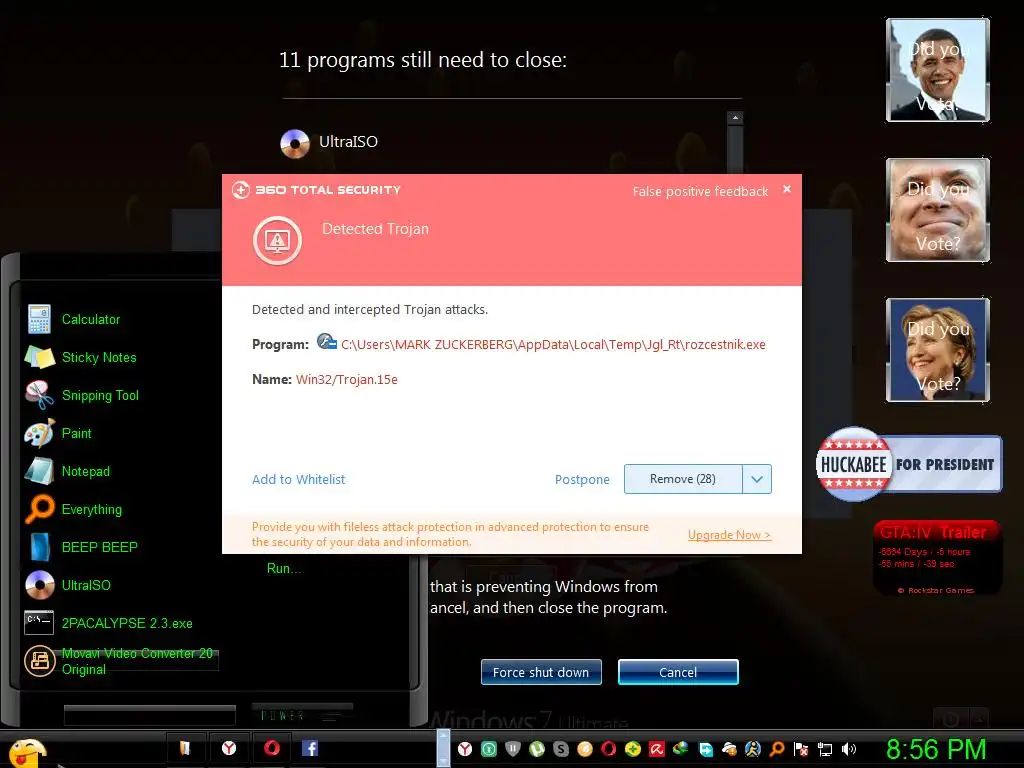Image resolution: width=1024 pixels, height=768 pixels.
Task: Expand the Remove button dropdown arrow
Action: pos(757,479)
